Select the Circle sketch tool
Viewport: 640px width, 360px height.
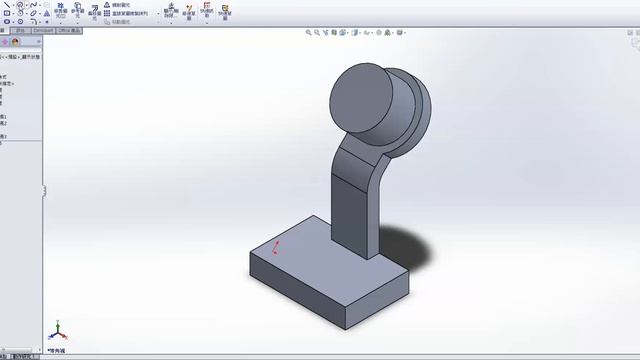[x=20, y=5]
